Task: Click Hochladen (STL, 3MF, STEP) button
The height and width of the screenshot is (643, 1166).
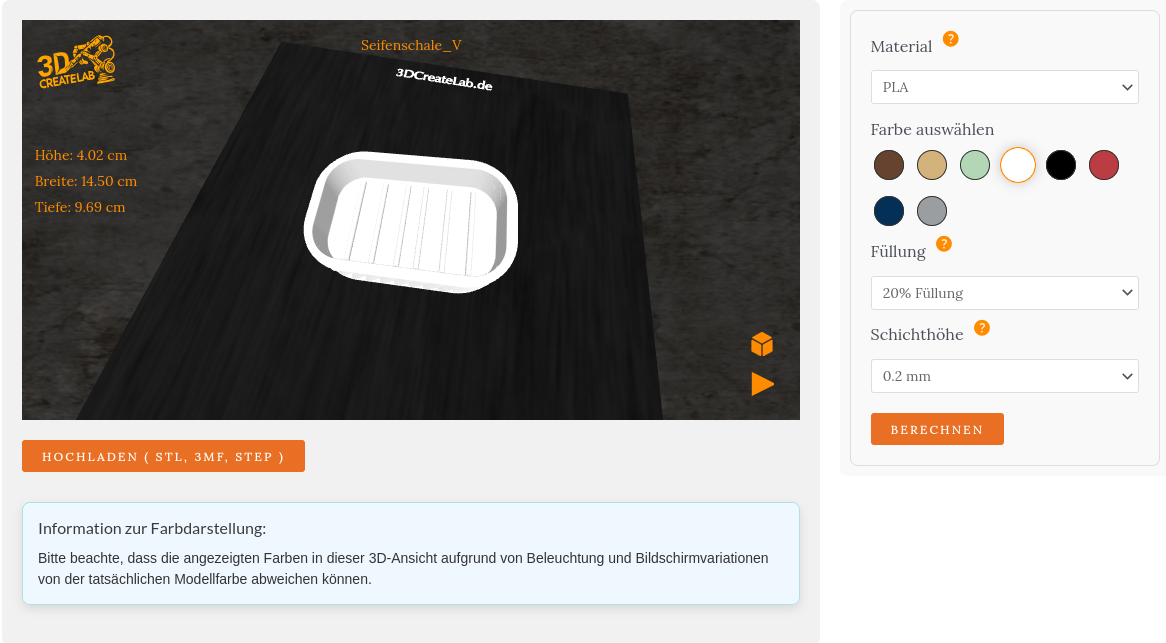Action: tap(163, 456)
